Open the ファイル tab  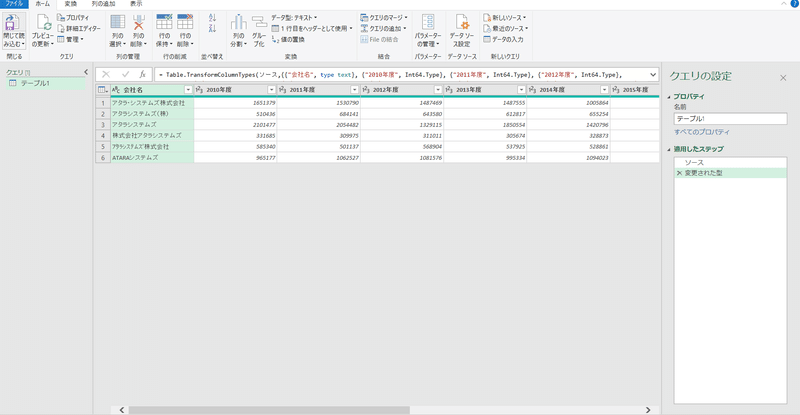(14, 4)
